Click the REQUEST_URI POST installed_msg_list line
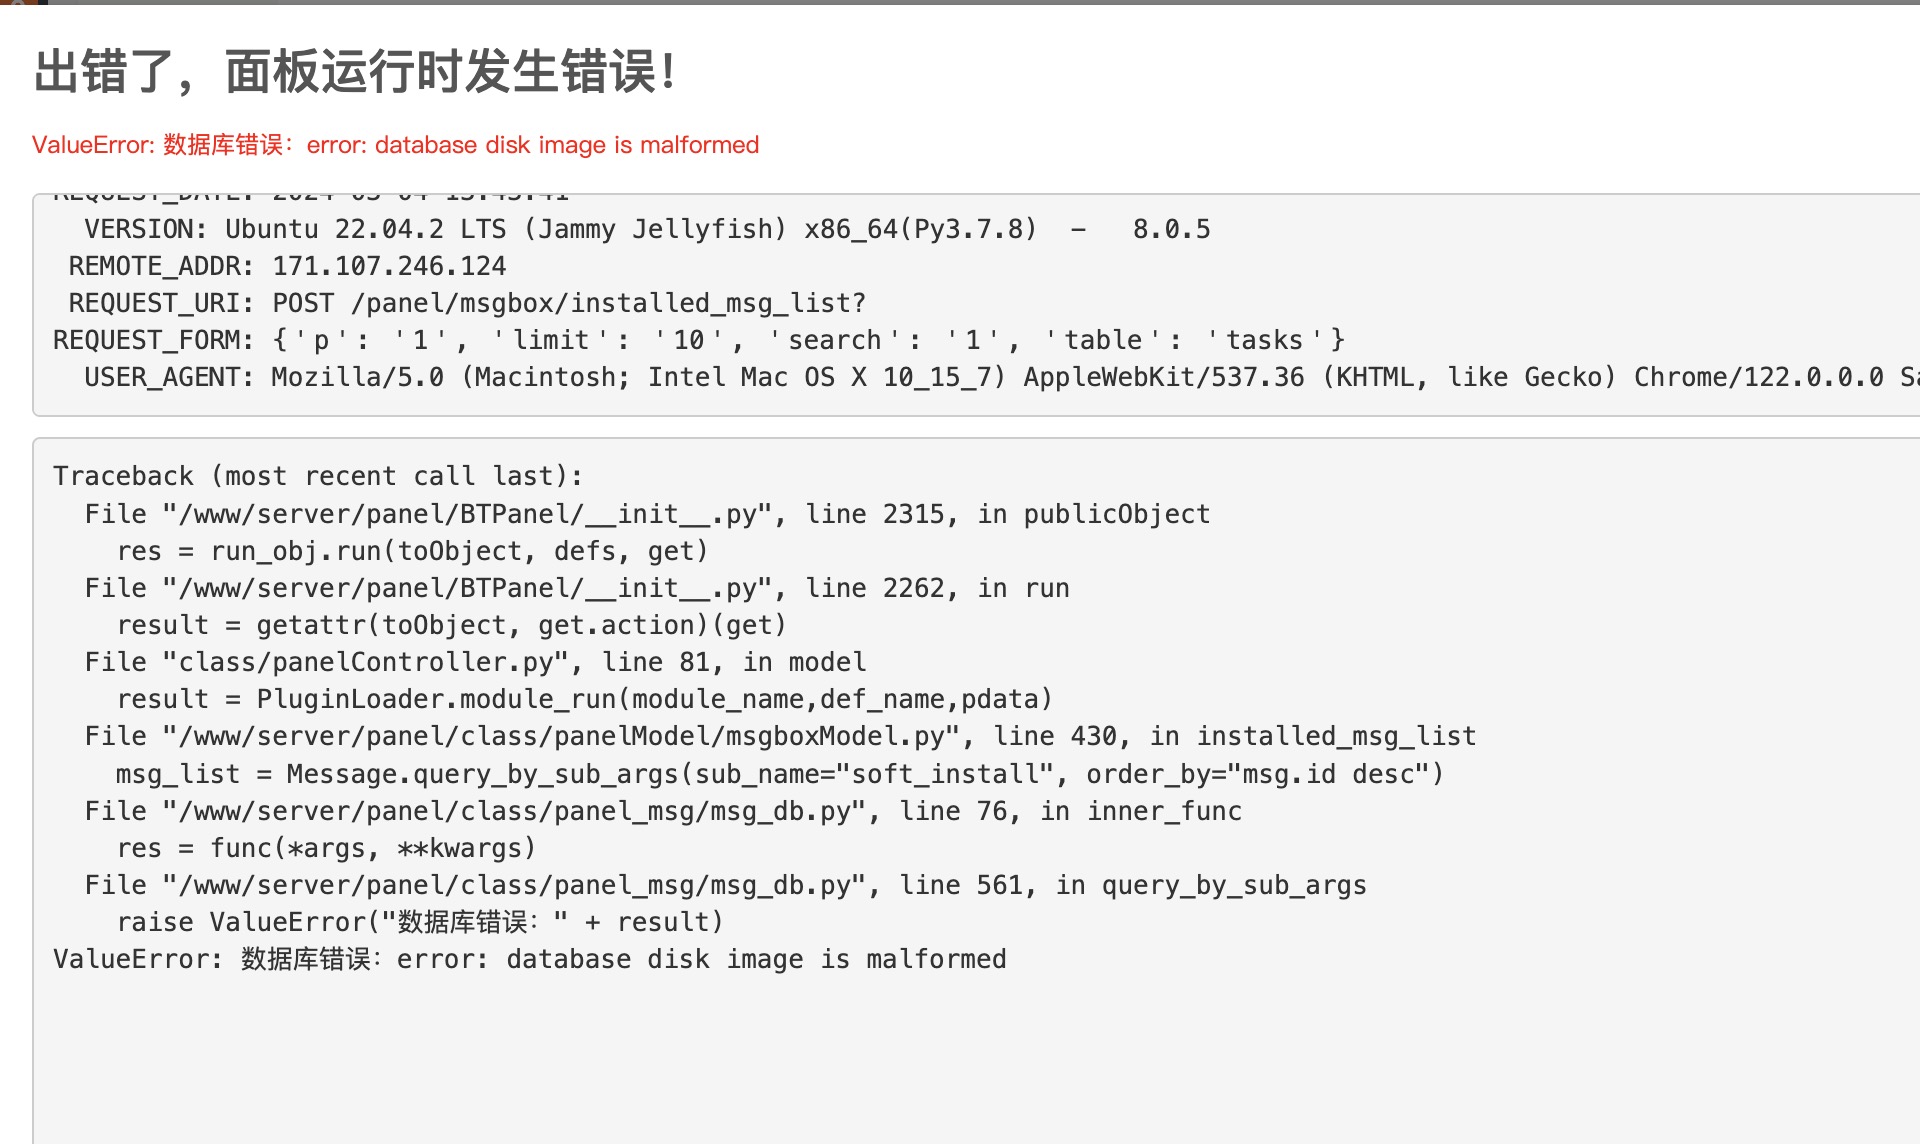 tap(467, 303)
